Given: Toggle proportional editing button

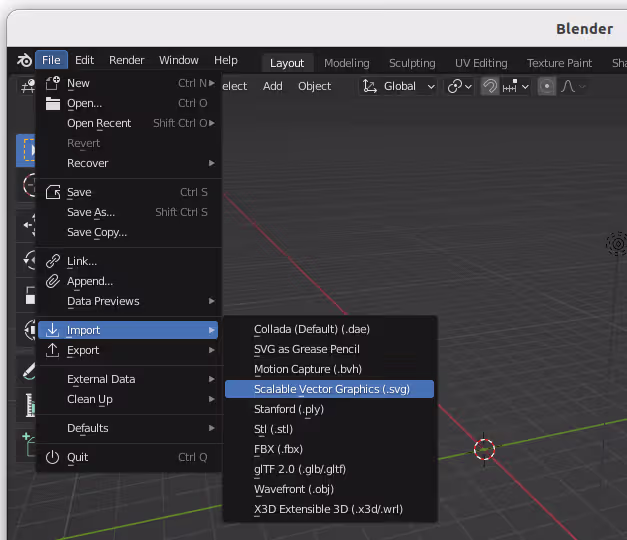Looking at the screenshot, I should click(546, 86).
